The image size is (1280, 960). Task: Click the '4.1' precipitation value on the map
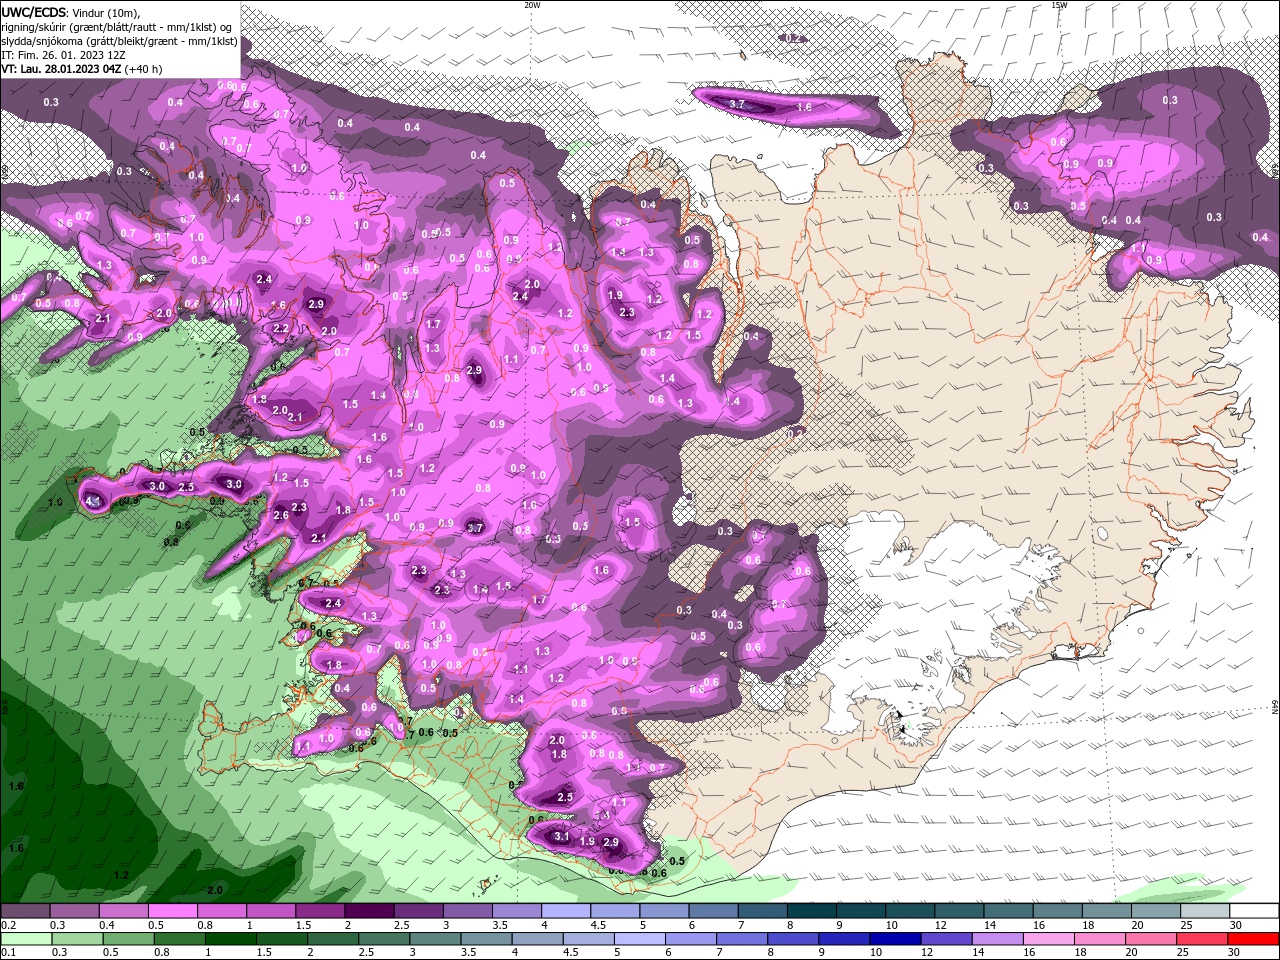click(x=95, y=500)
